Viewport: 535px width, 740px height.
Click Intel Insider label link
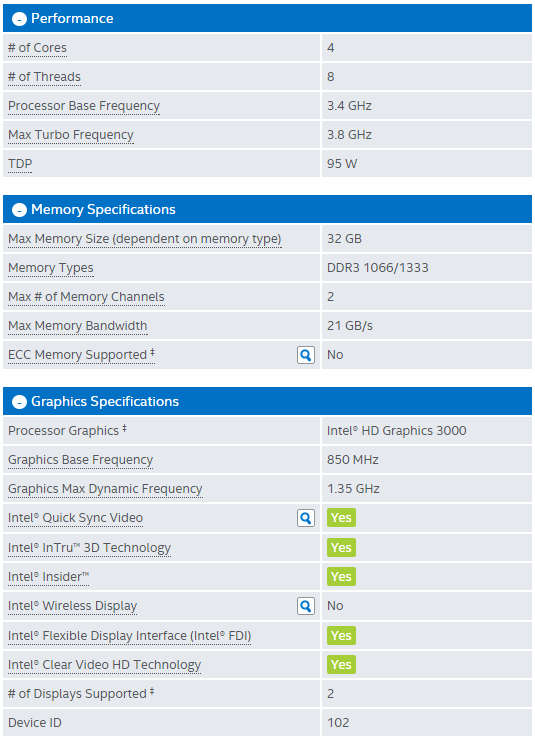(49, 577)
